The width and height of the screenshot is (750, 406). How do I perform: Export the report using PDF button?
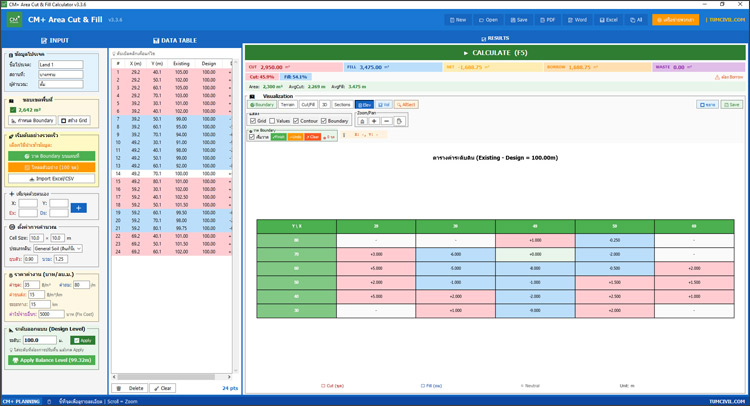pos(547,19)
